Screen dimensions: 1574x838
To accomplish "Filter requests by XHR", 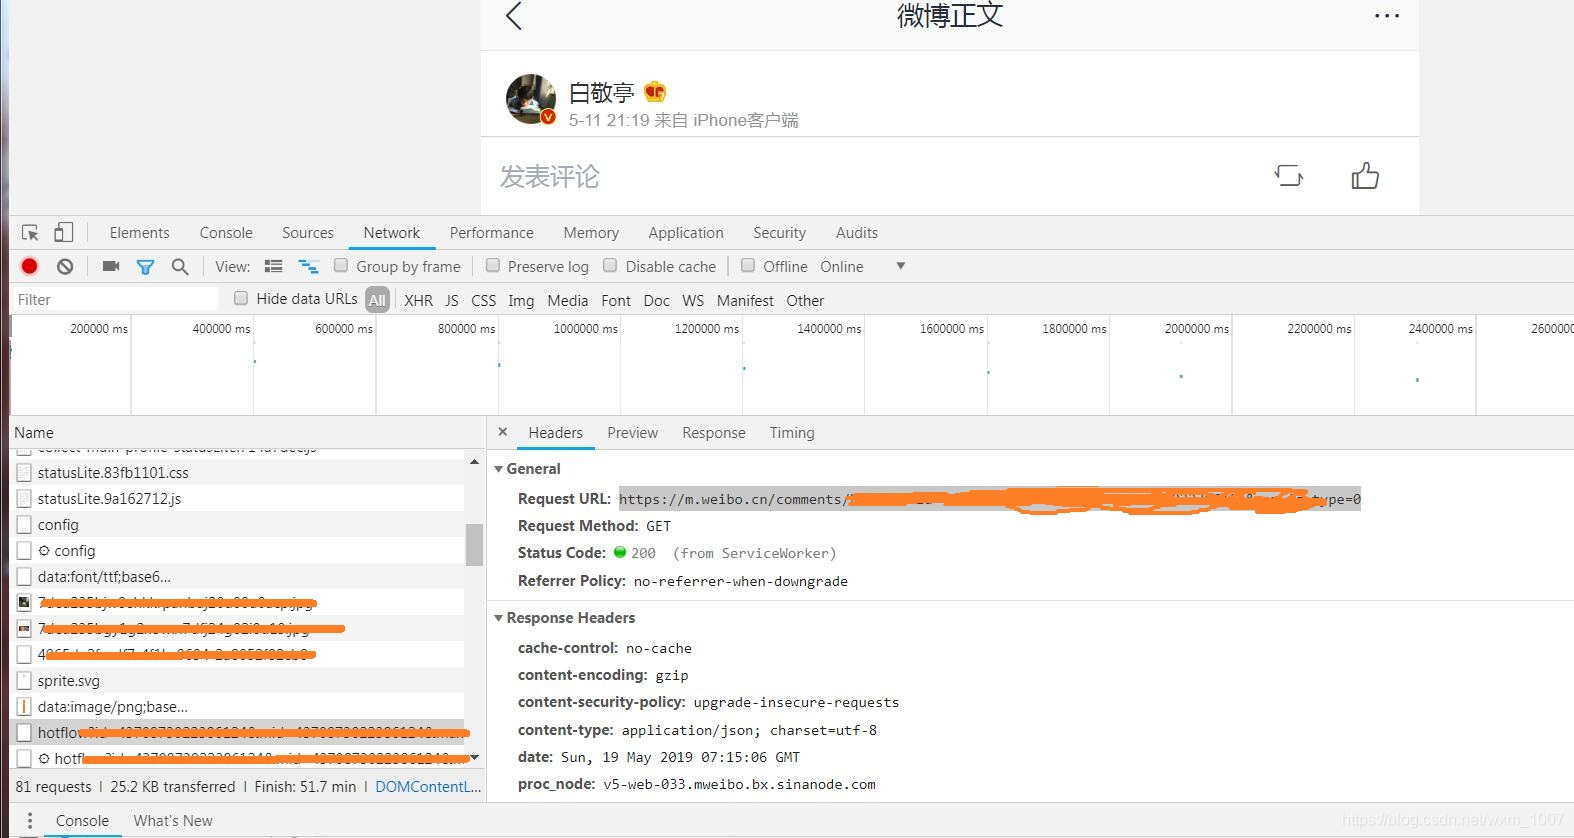I will [419, 301].
